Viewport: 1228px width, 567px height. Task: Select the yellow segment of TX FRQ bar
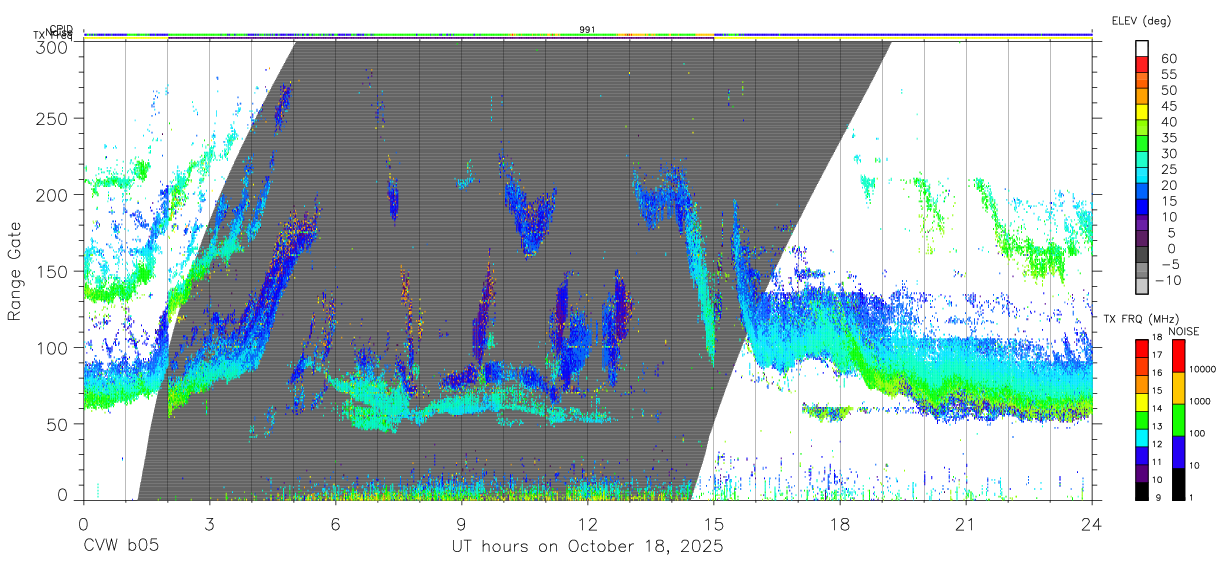pyautogui.click(x=1142, y=401)
